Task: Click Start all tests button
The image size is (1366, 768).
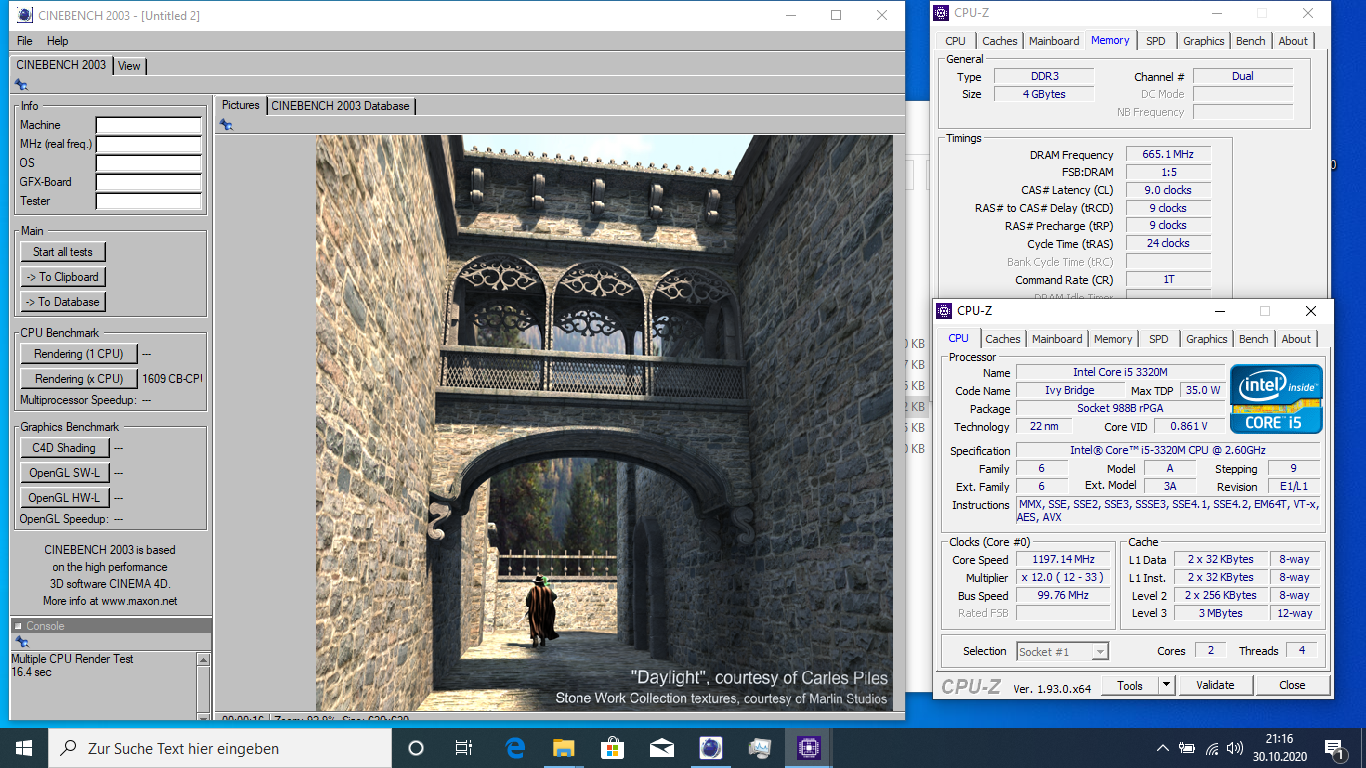Action: (63, 252)
